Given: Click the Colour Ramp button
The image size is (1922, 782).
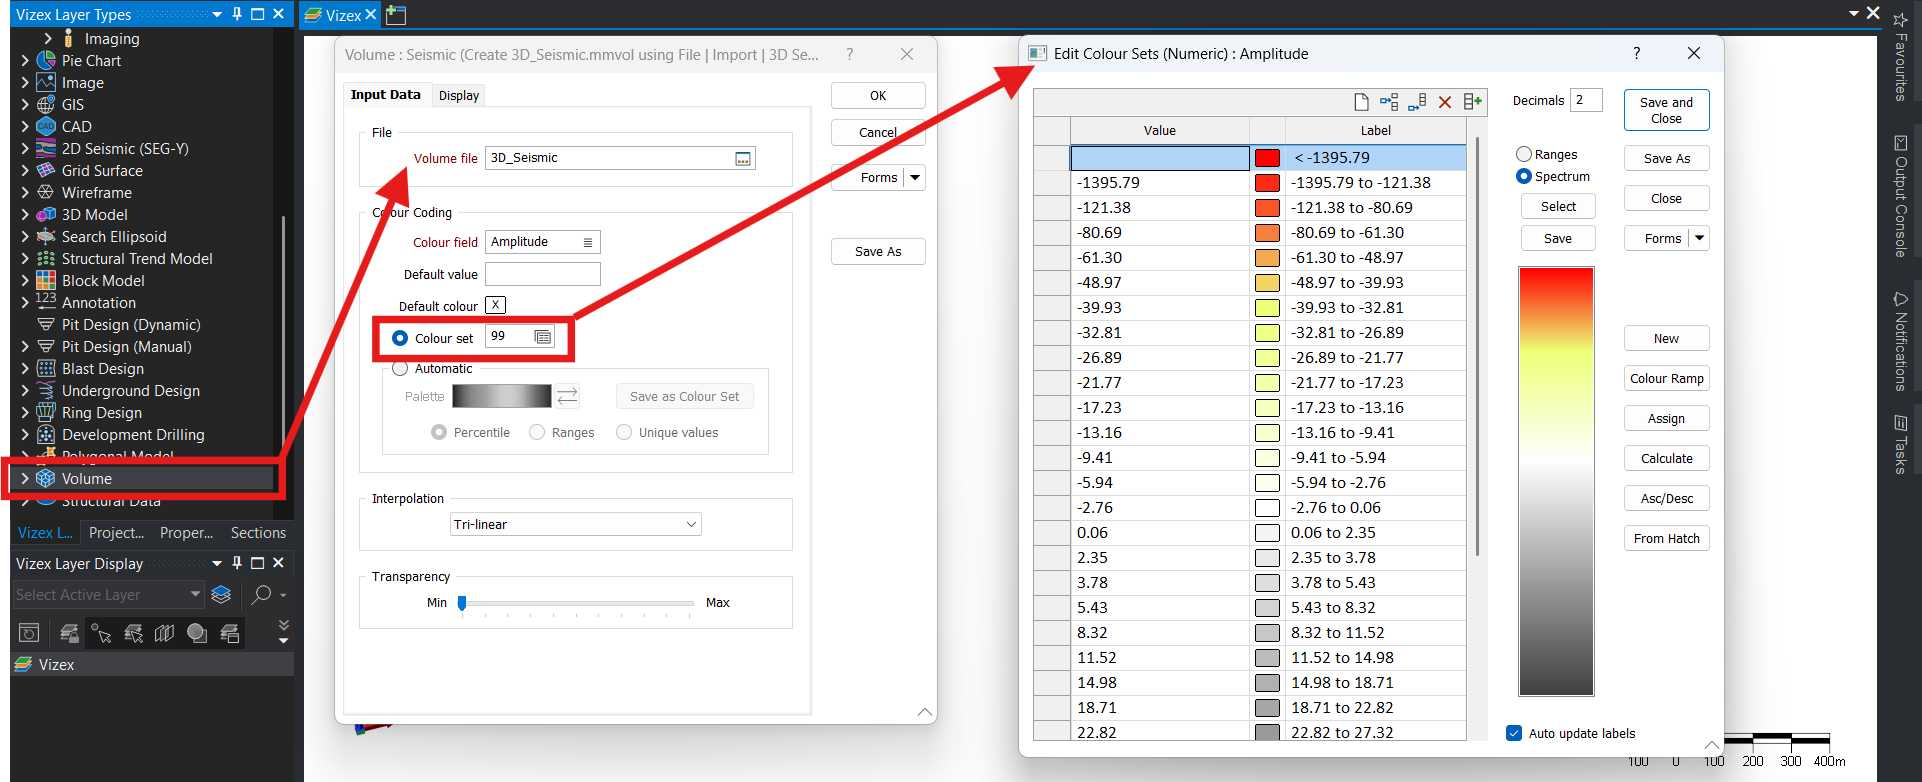Looking at the screenshot, I should tap(1666, 379).
